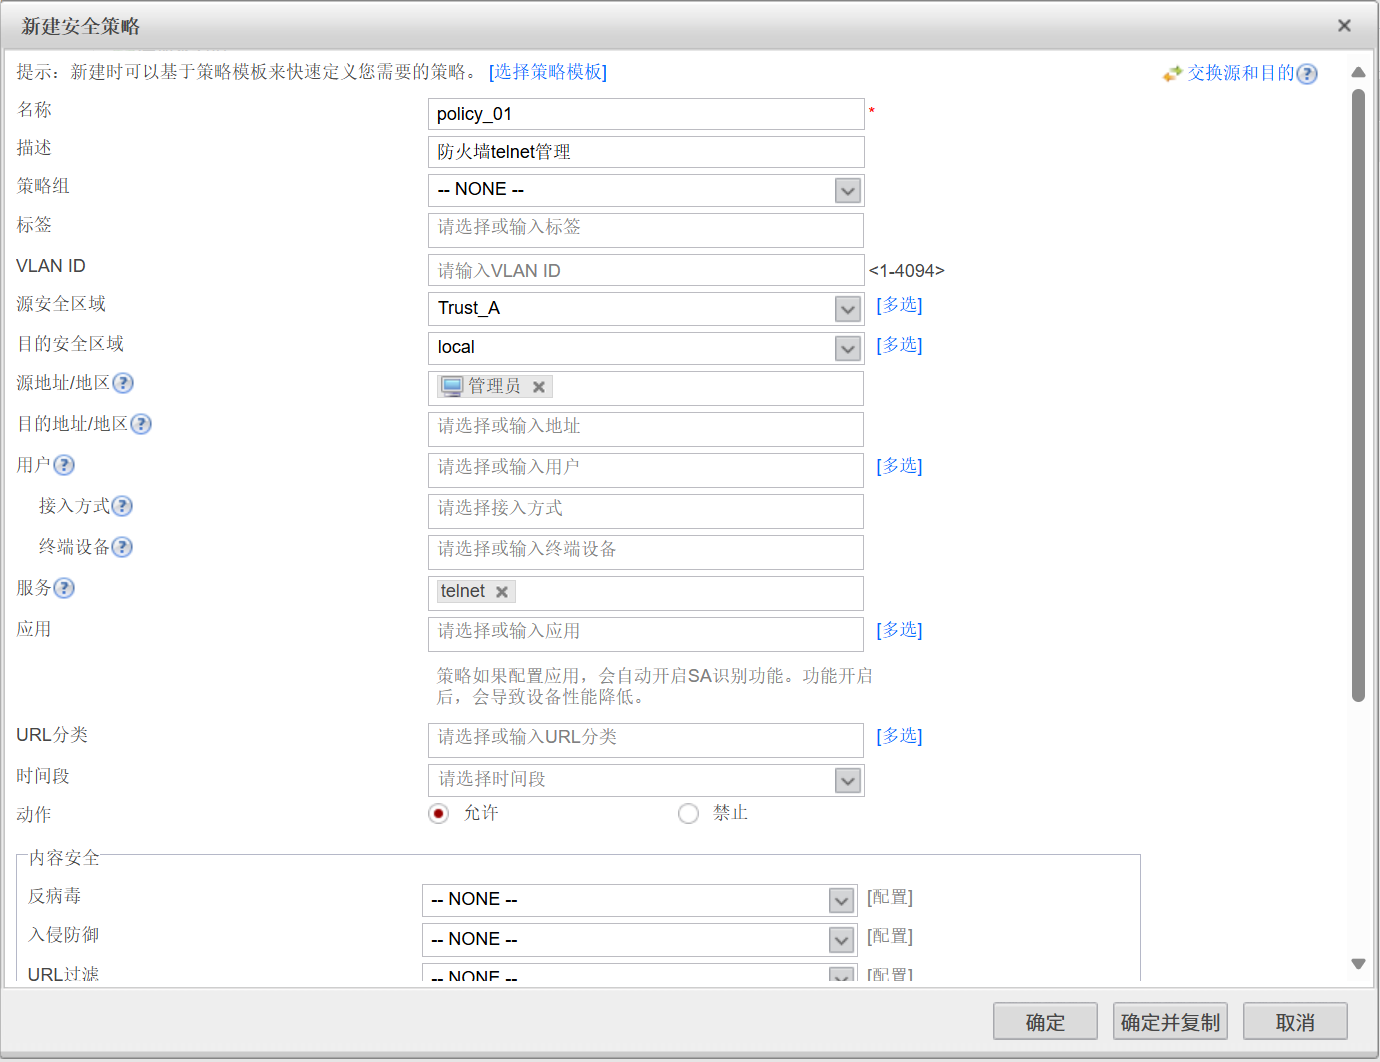Image resolution: width=1380 pixels, height=1062 pixels.
Task: Click the 确定并复制 button
Action: pos(1170,1021)
